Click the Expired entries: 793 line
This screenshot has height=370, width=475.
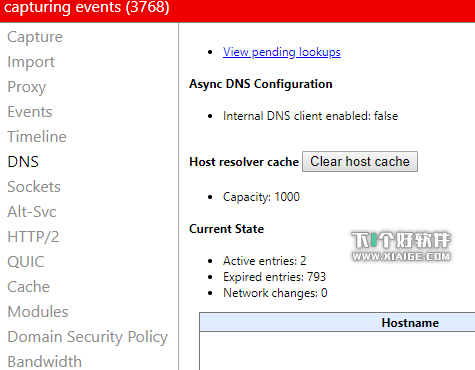(x=274, y=277)
